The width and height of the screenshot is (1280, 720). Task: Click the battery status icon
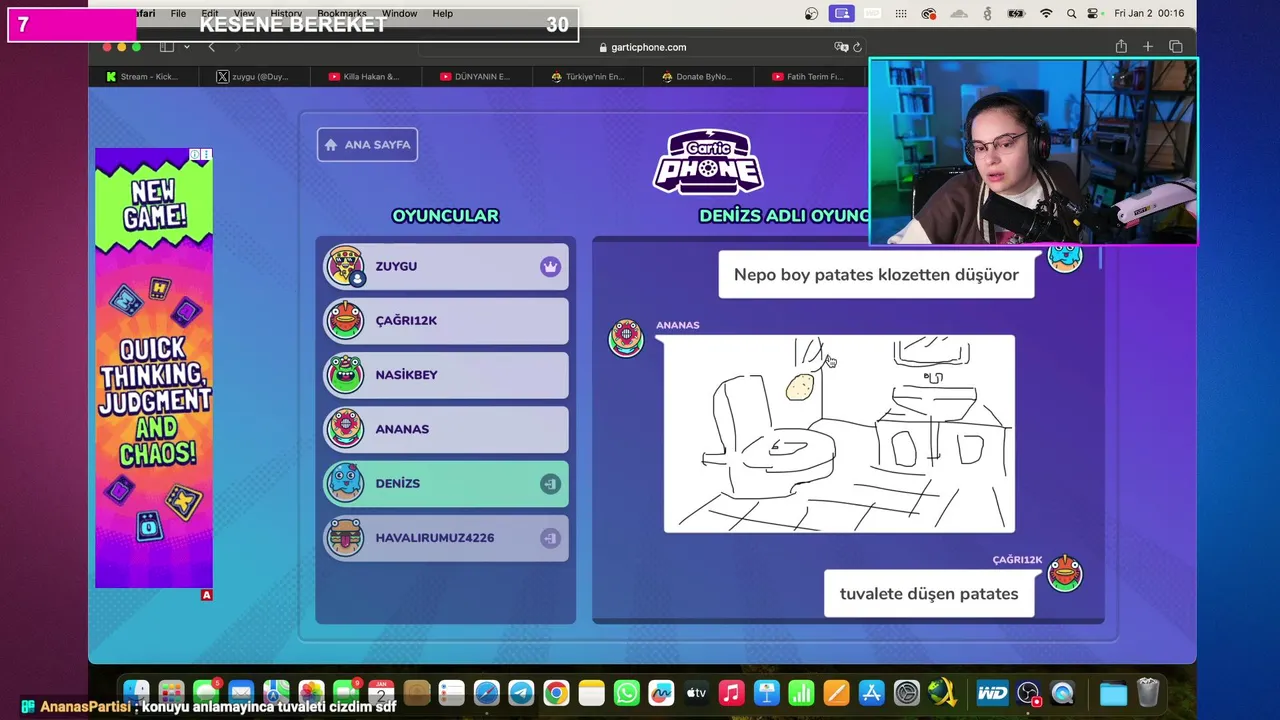[1016, 13]
